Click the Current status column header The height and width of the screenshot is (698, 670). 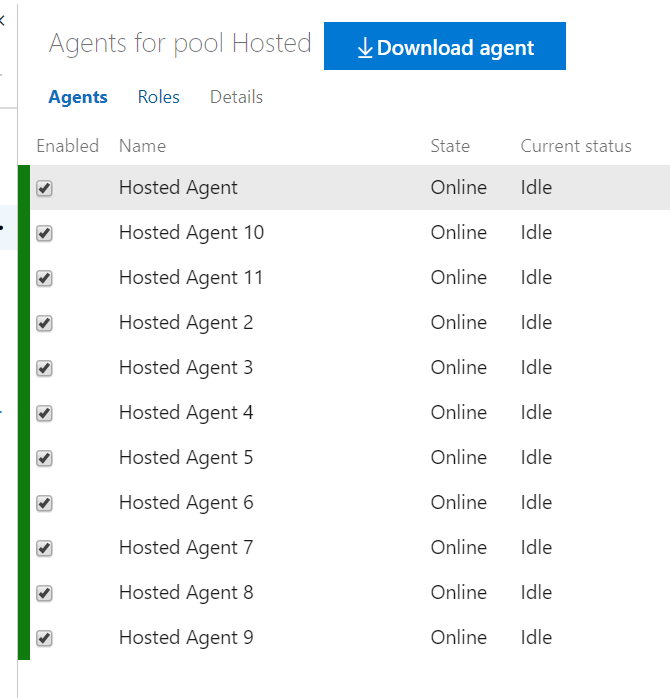click(x=576, y=146)
